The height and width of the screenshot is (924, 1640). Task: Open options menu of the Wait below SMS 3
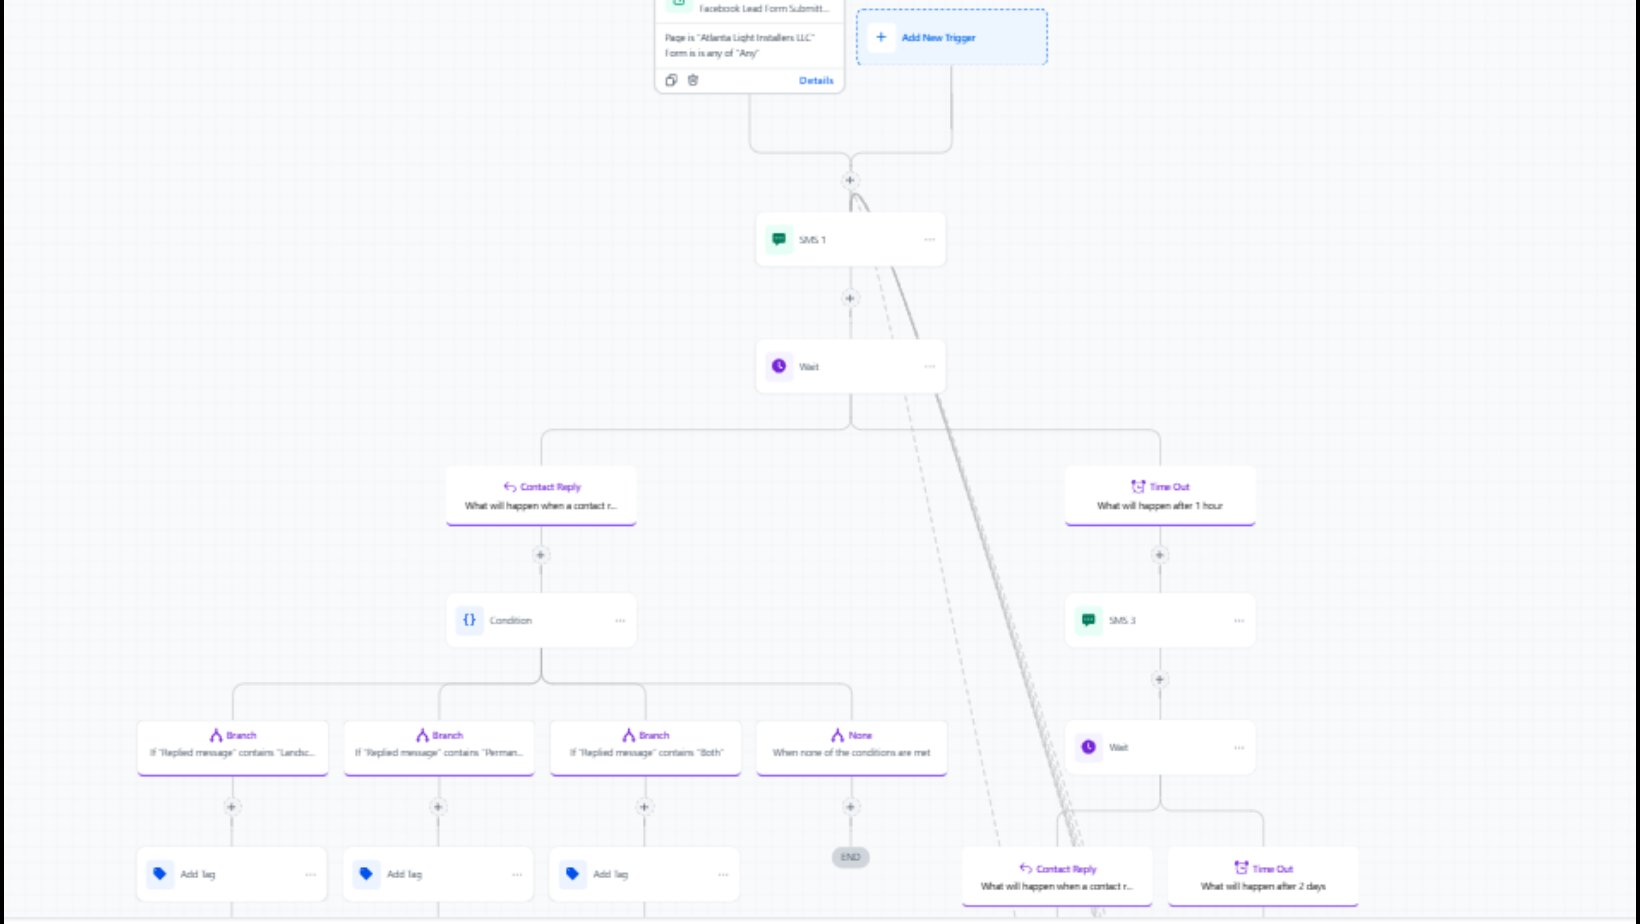click(1239, 748)
